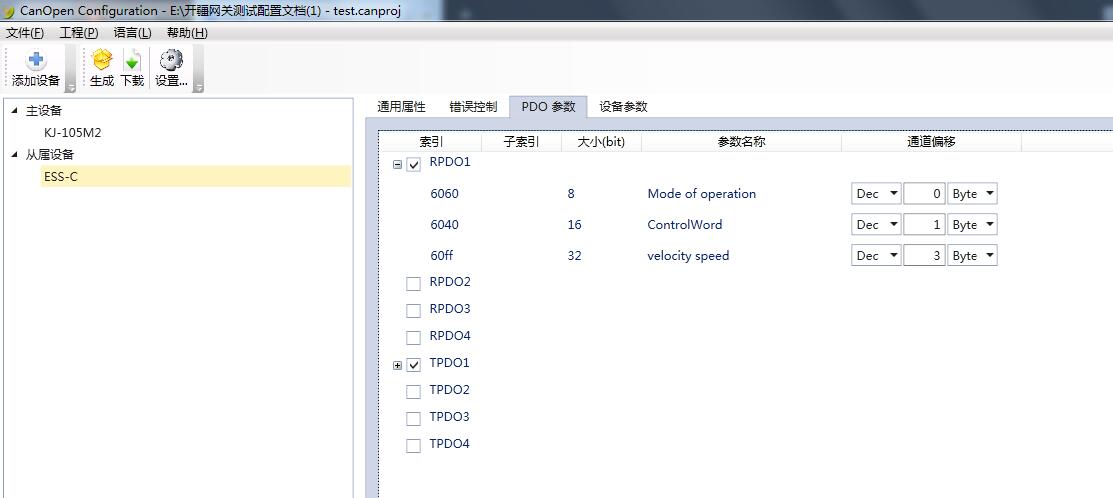Collapse the RPDO1 tree node

point(398,165)
